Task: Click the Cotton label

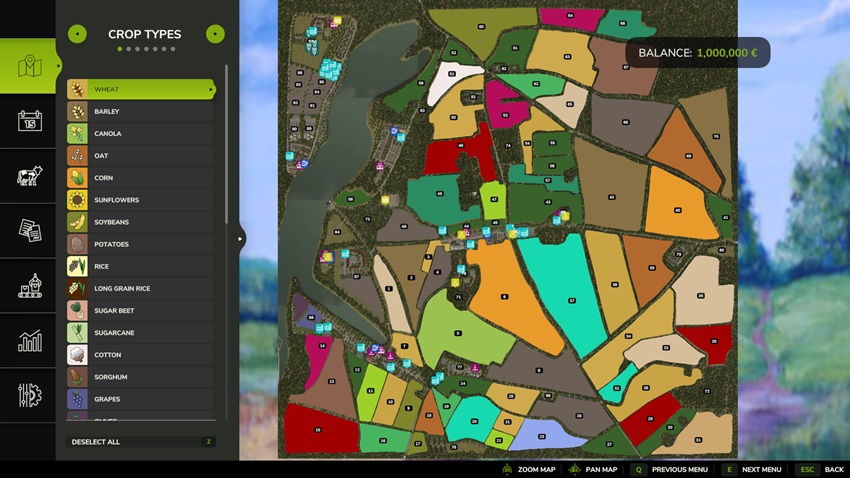Action: click(107, 355)
